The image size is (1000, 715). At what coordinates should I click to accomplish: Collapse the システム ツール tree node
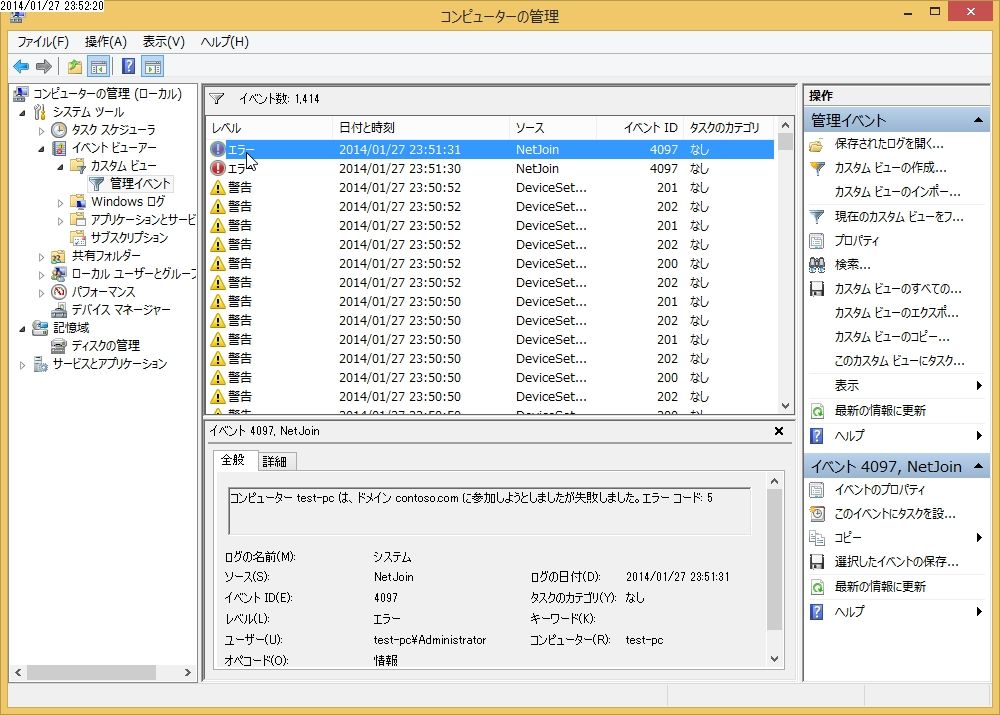click(x=23, y=113)
